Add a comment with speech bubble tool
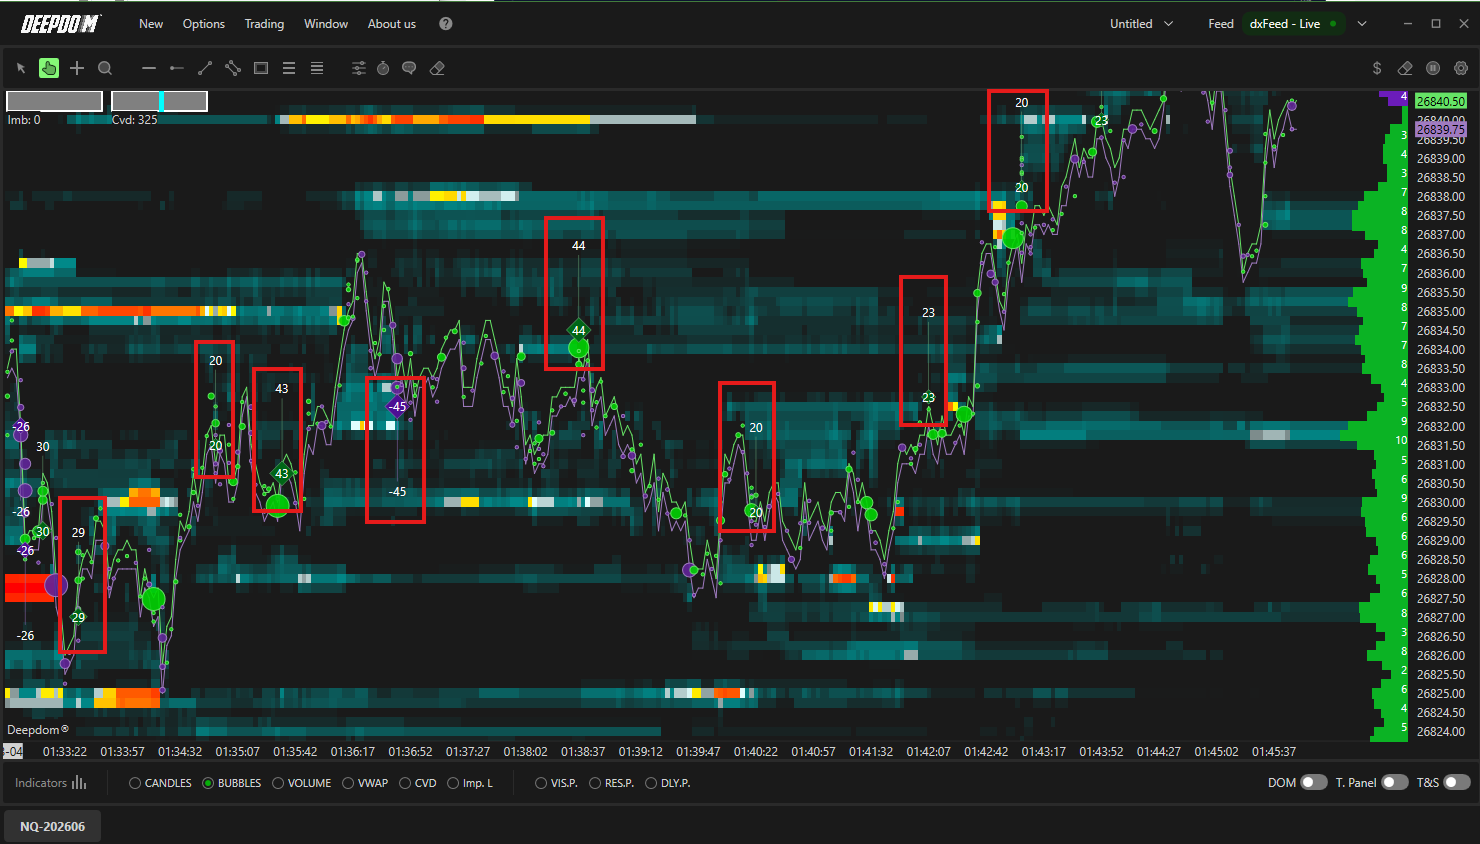This screenshot has width=1480, height=844. [409, 68]
